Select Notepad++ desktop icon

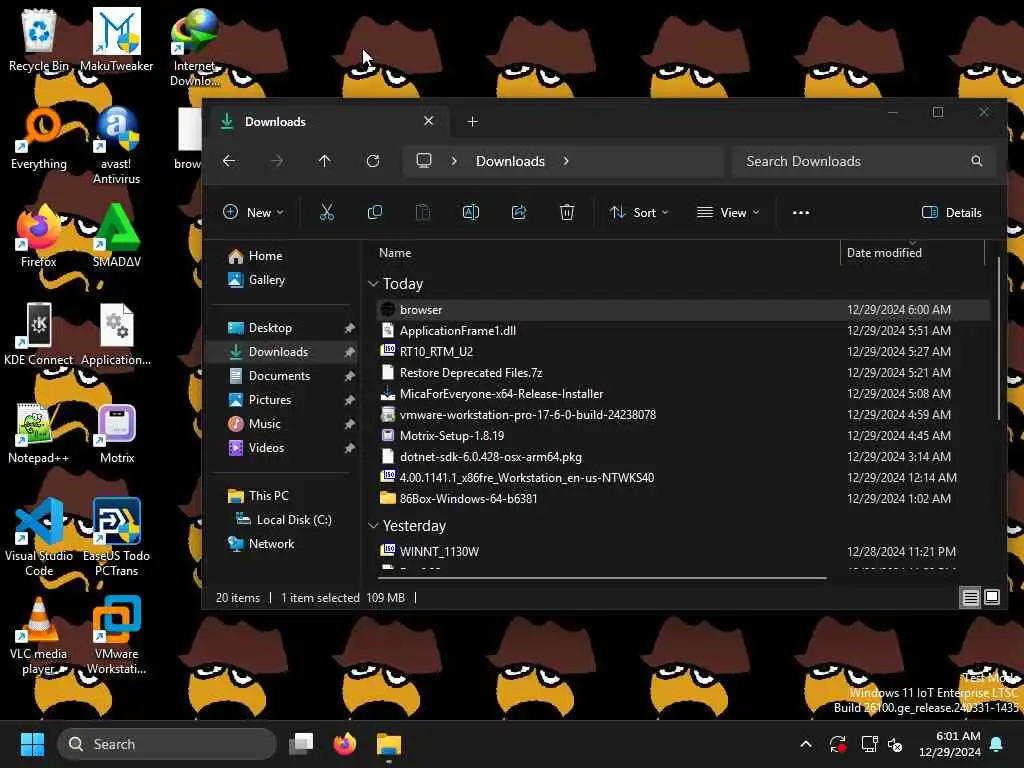[x=39, y=433]
